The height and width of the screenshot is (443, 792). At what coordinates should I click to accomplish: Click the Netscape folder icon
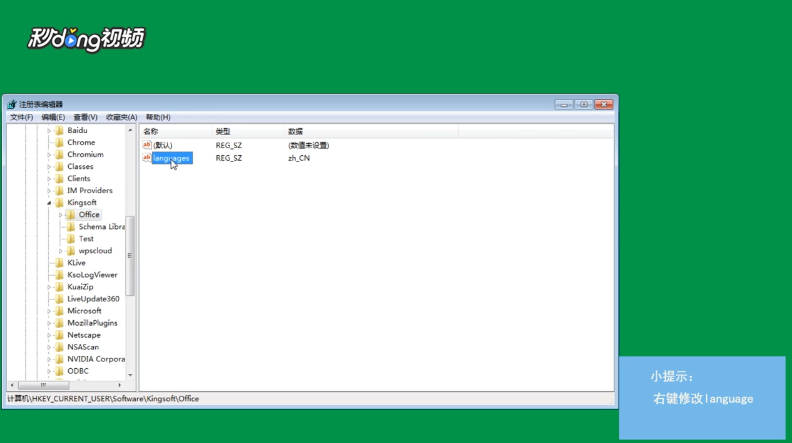tap(60, 335)
